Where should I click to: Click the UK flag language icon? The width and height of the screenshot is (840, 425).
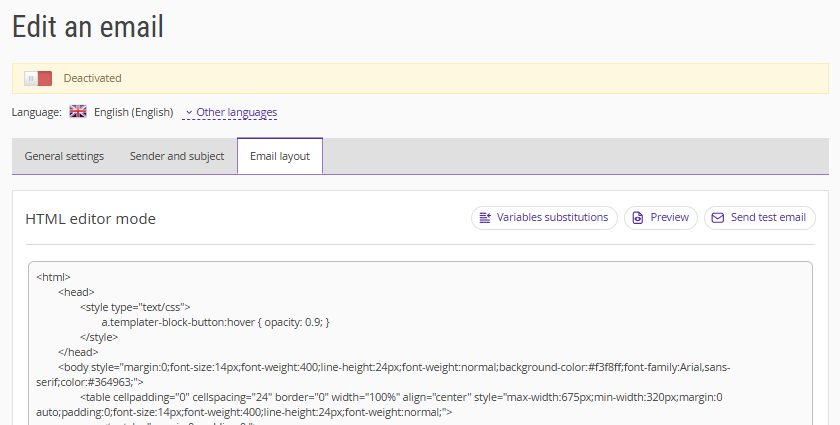[x=78, y=112]
